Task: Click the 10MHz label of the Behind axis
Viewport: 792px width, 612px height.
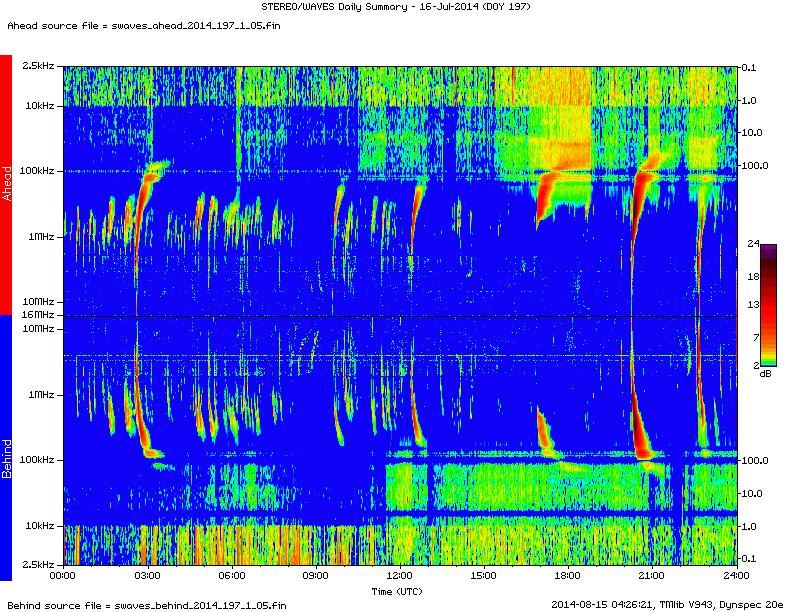Action: click(x=38, y=329)
